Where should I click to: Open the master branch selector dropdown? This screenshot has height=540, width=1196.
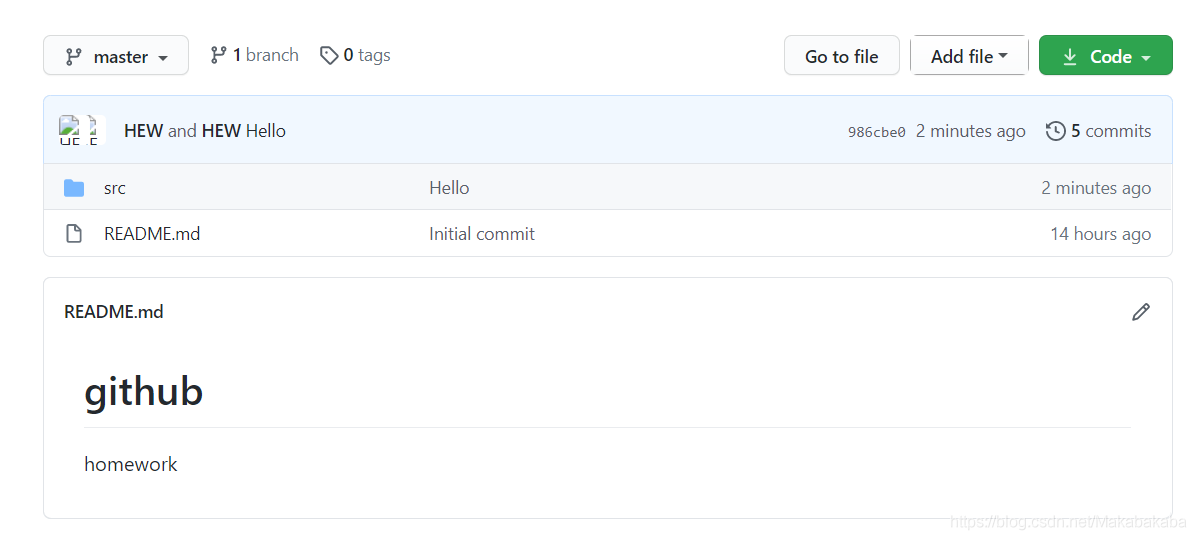tap(116, 56)
